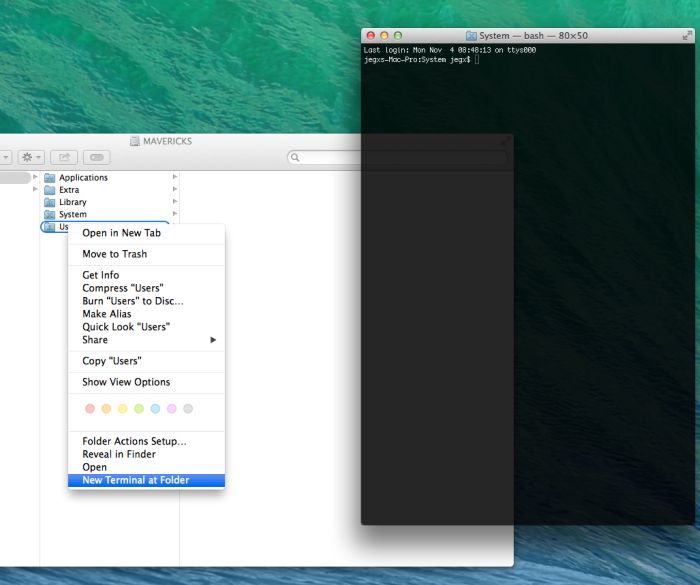Click the Finder search field
Viewport: 700px width, 585px height.
click(397, 157)
